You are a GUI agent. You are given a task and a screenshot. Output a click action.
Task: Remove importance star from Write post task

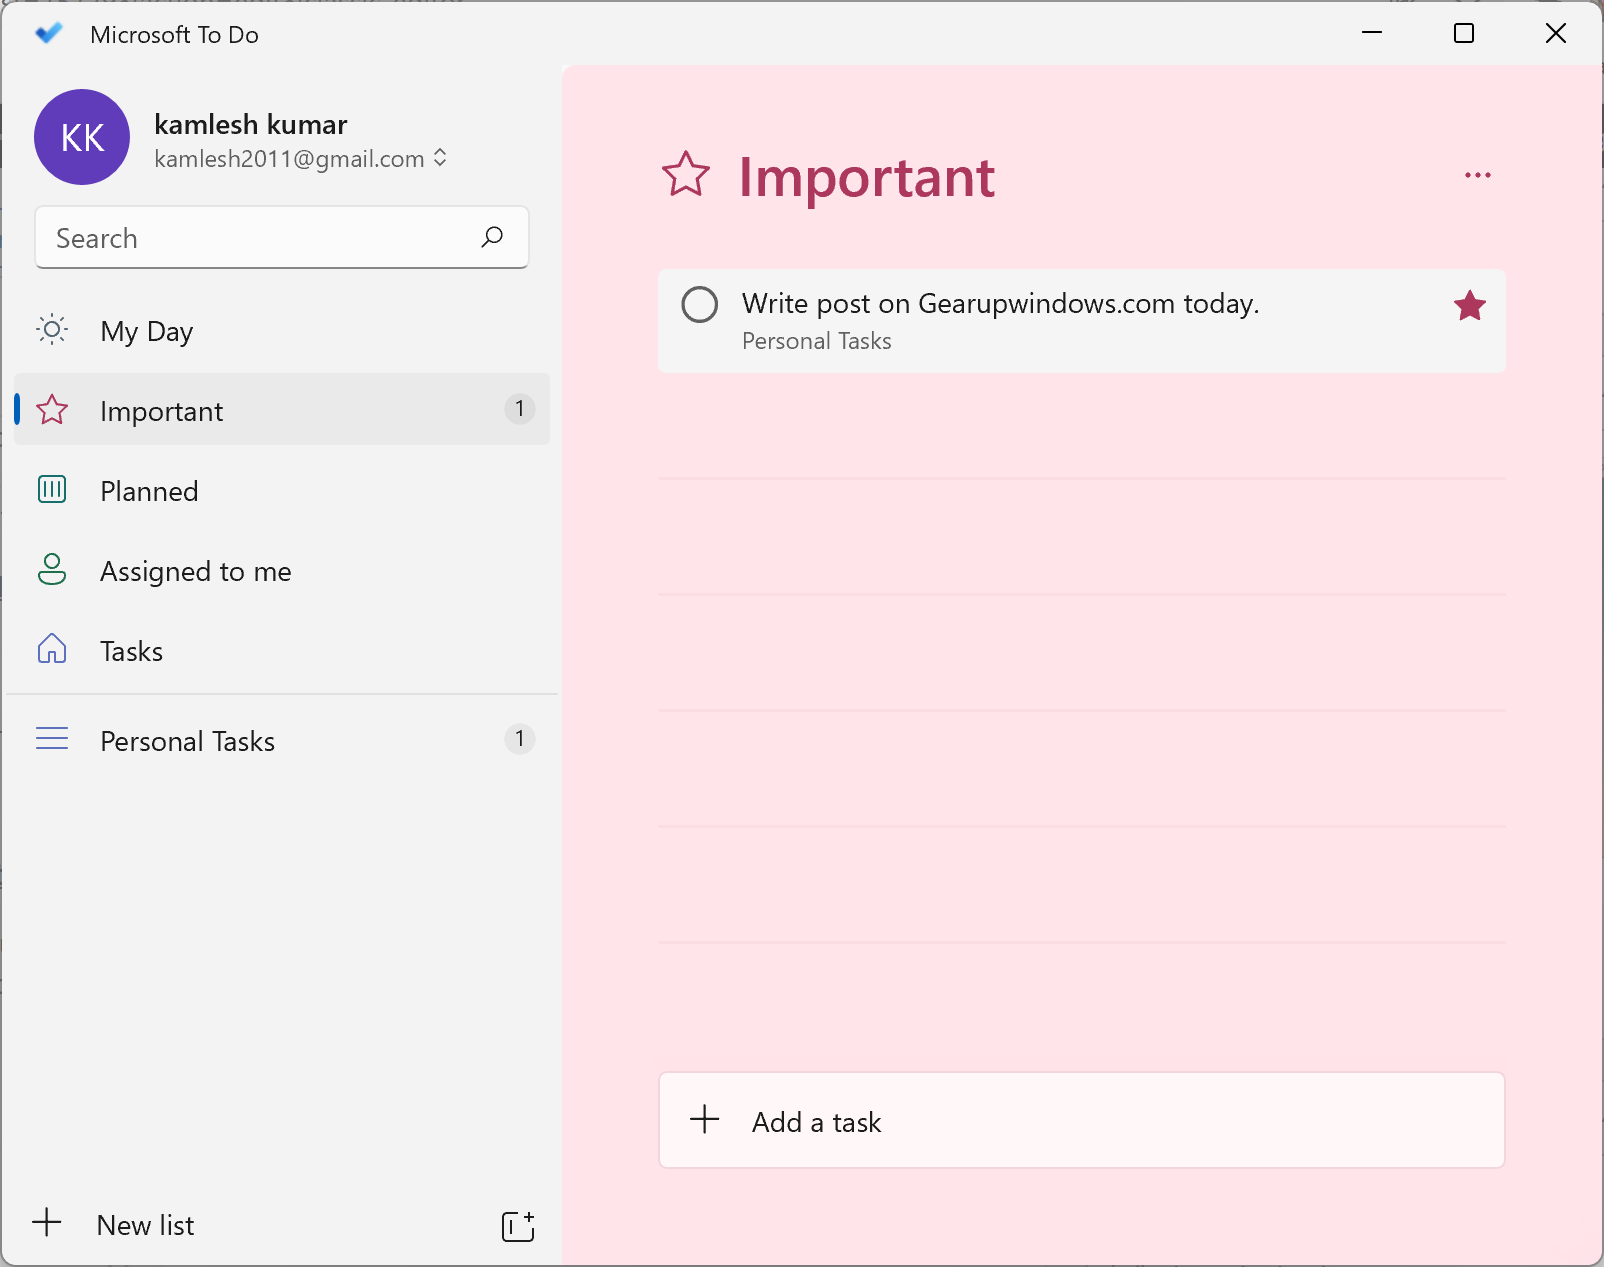[1469, 306]
